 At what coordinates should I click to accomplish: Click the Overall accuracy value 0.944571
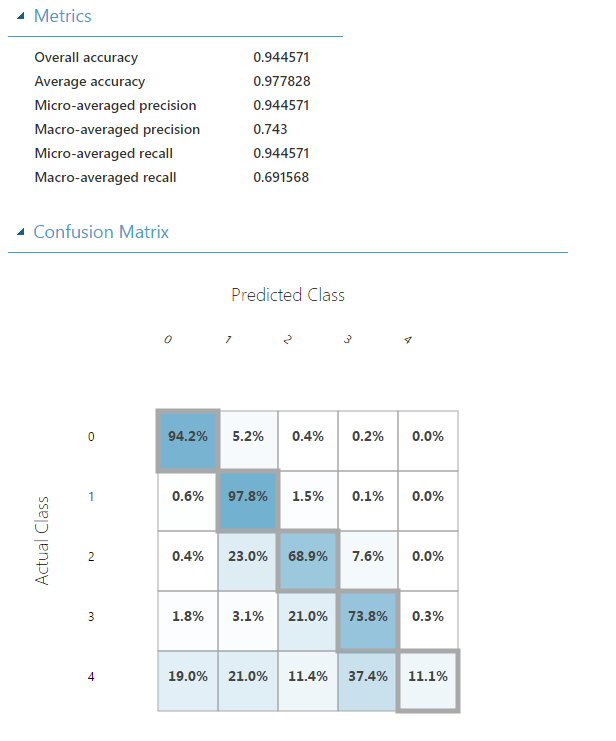[x=282, y=58]
